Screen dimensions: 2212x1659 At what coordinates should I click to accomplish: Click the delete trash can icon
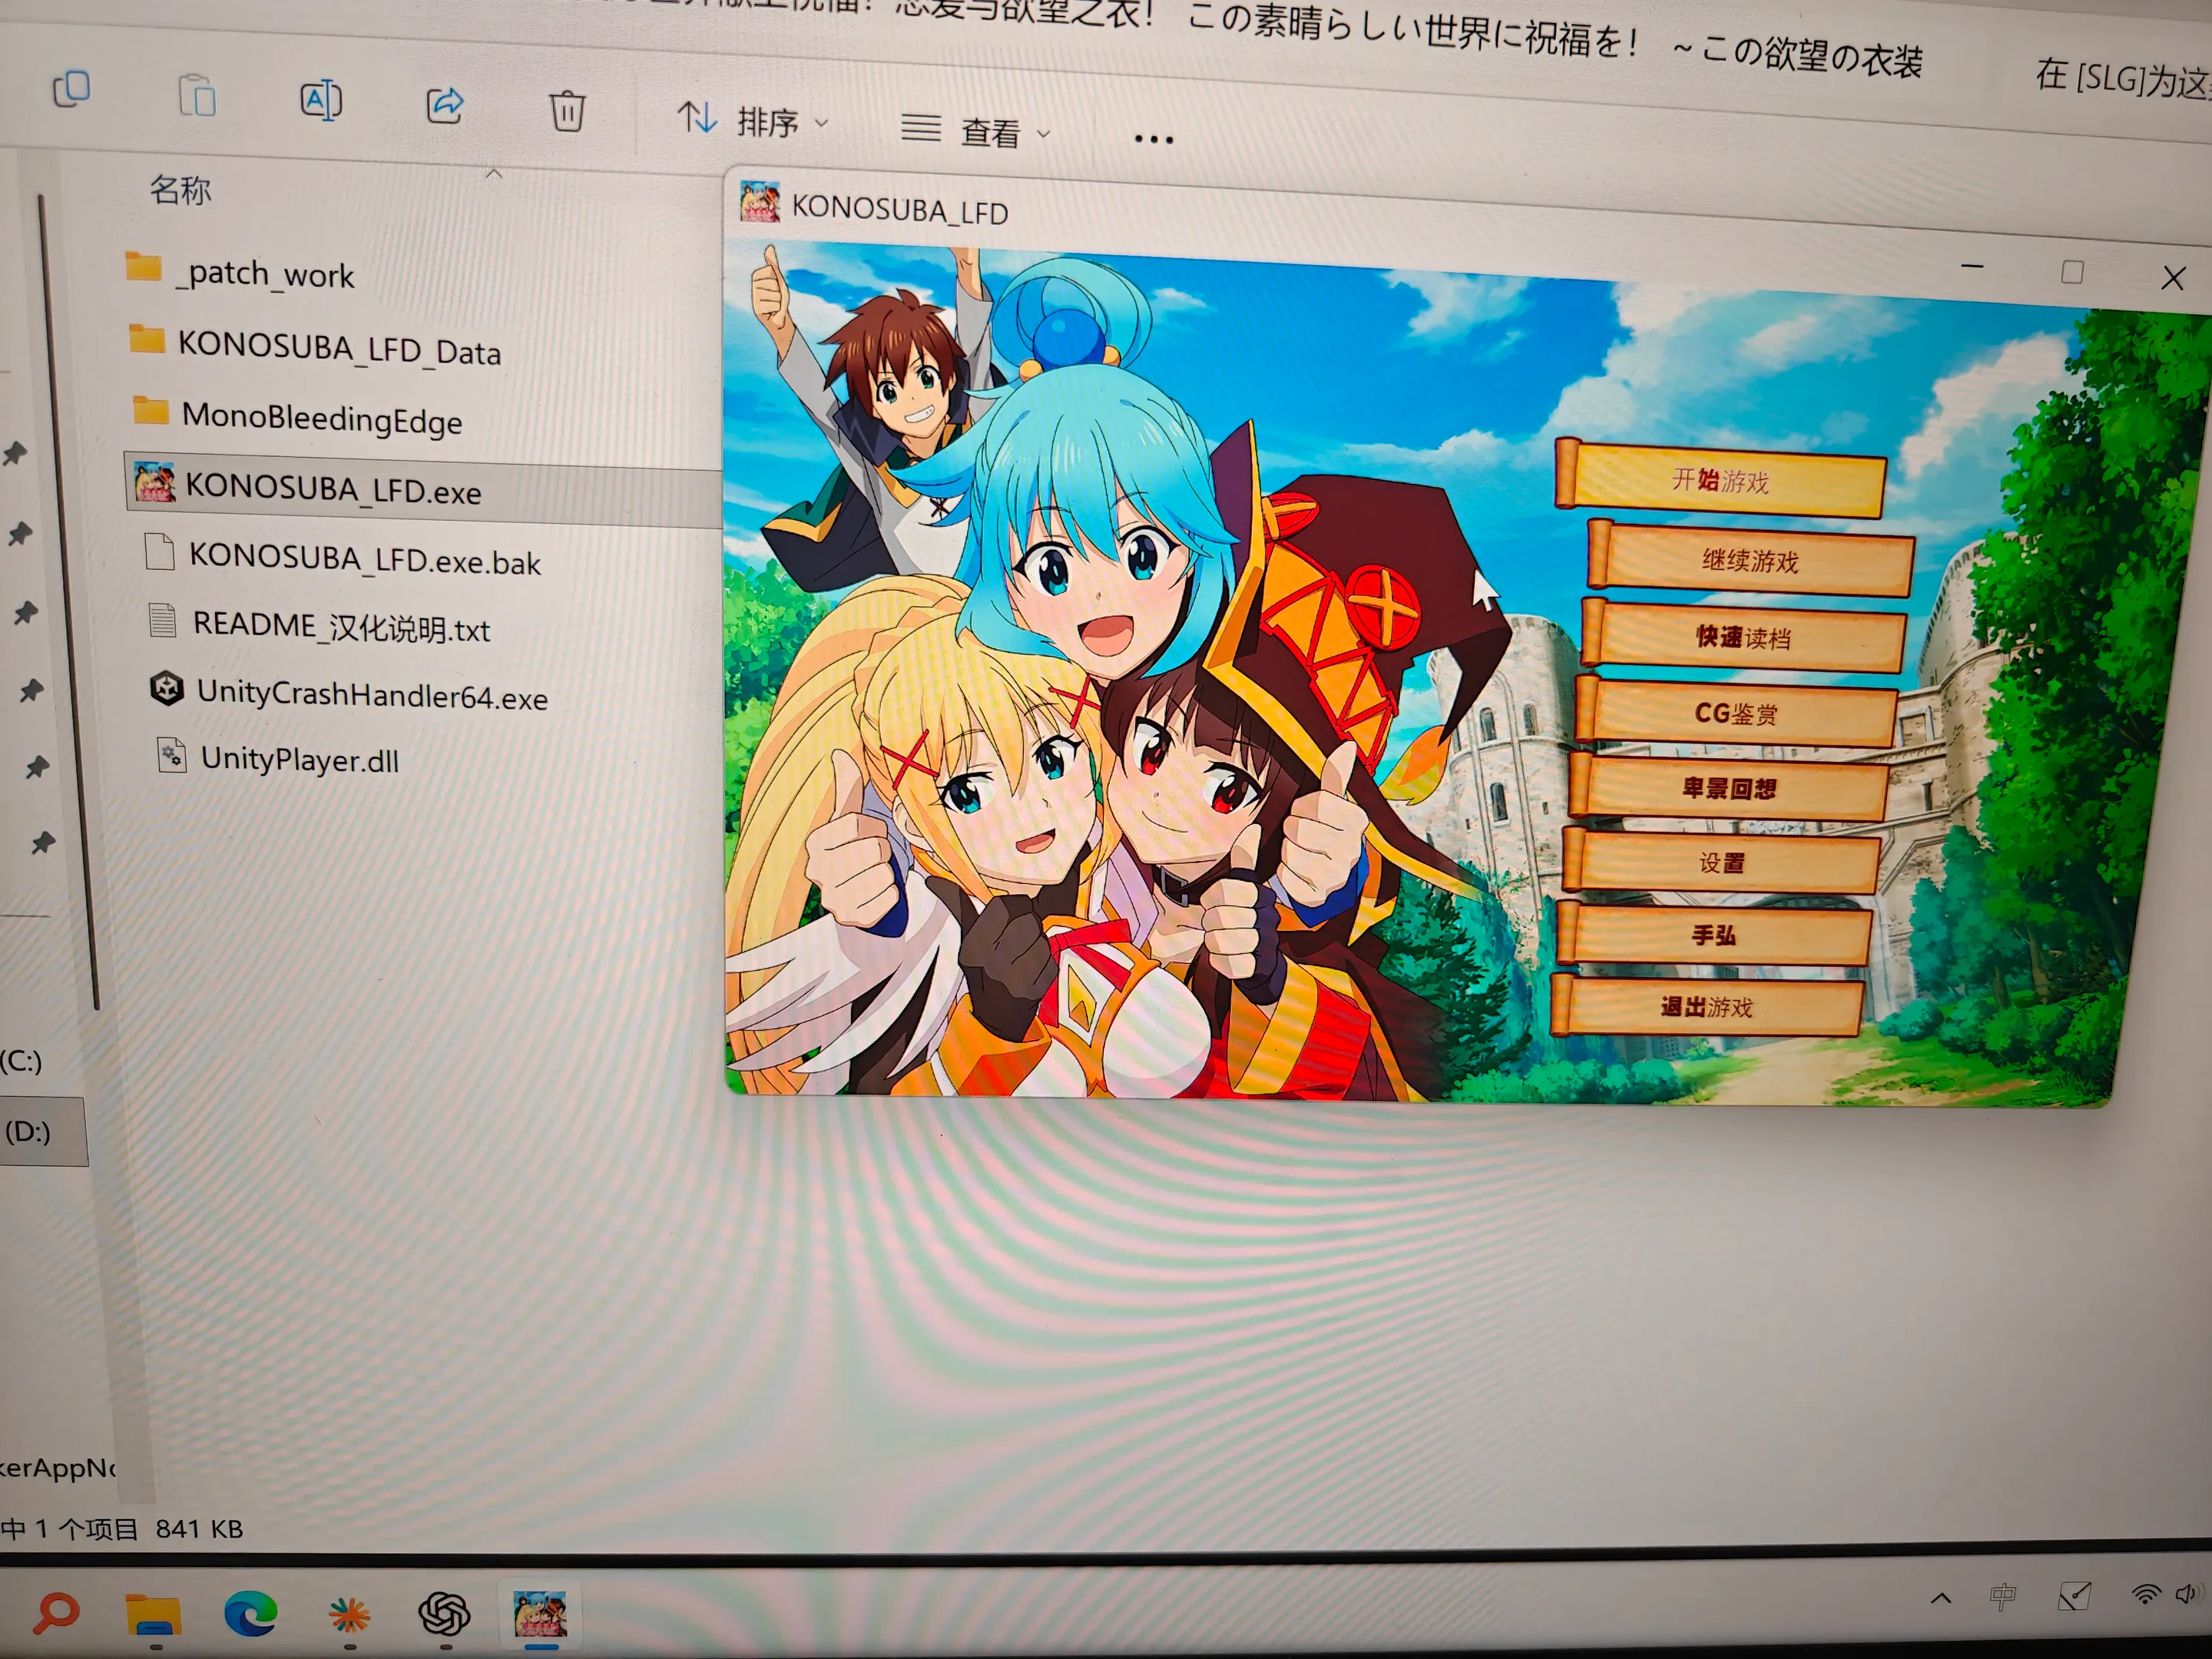pyautogui.click(x=567, y=110)
